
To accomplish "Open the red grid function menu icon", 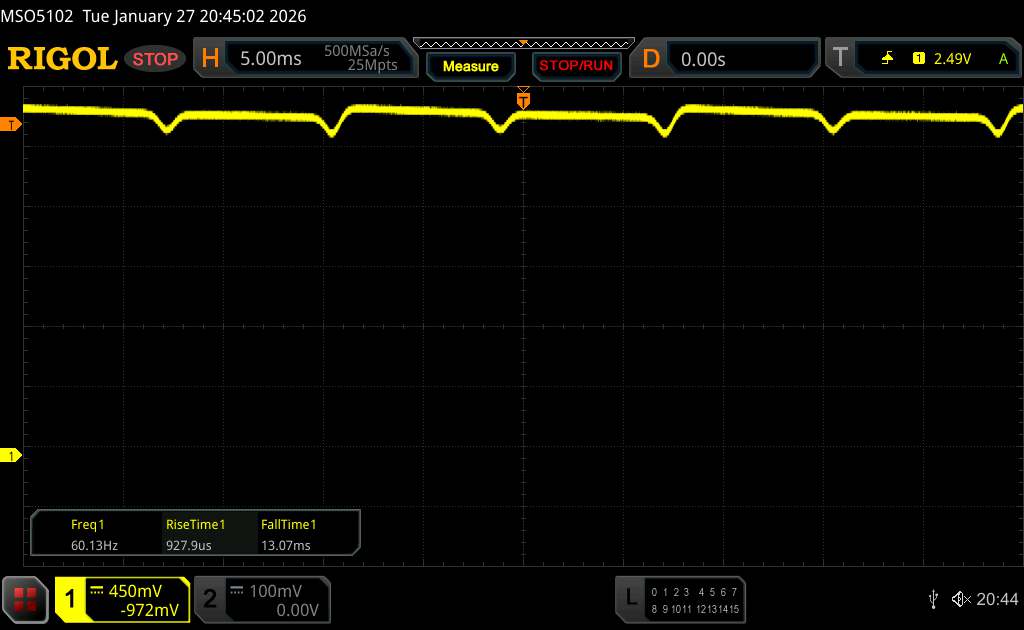I will point(26,598).
